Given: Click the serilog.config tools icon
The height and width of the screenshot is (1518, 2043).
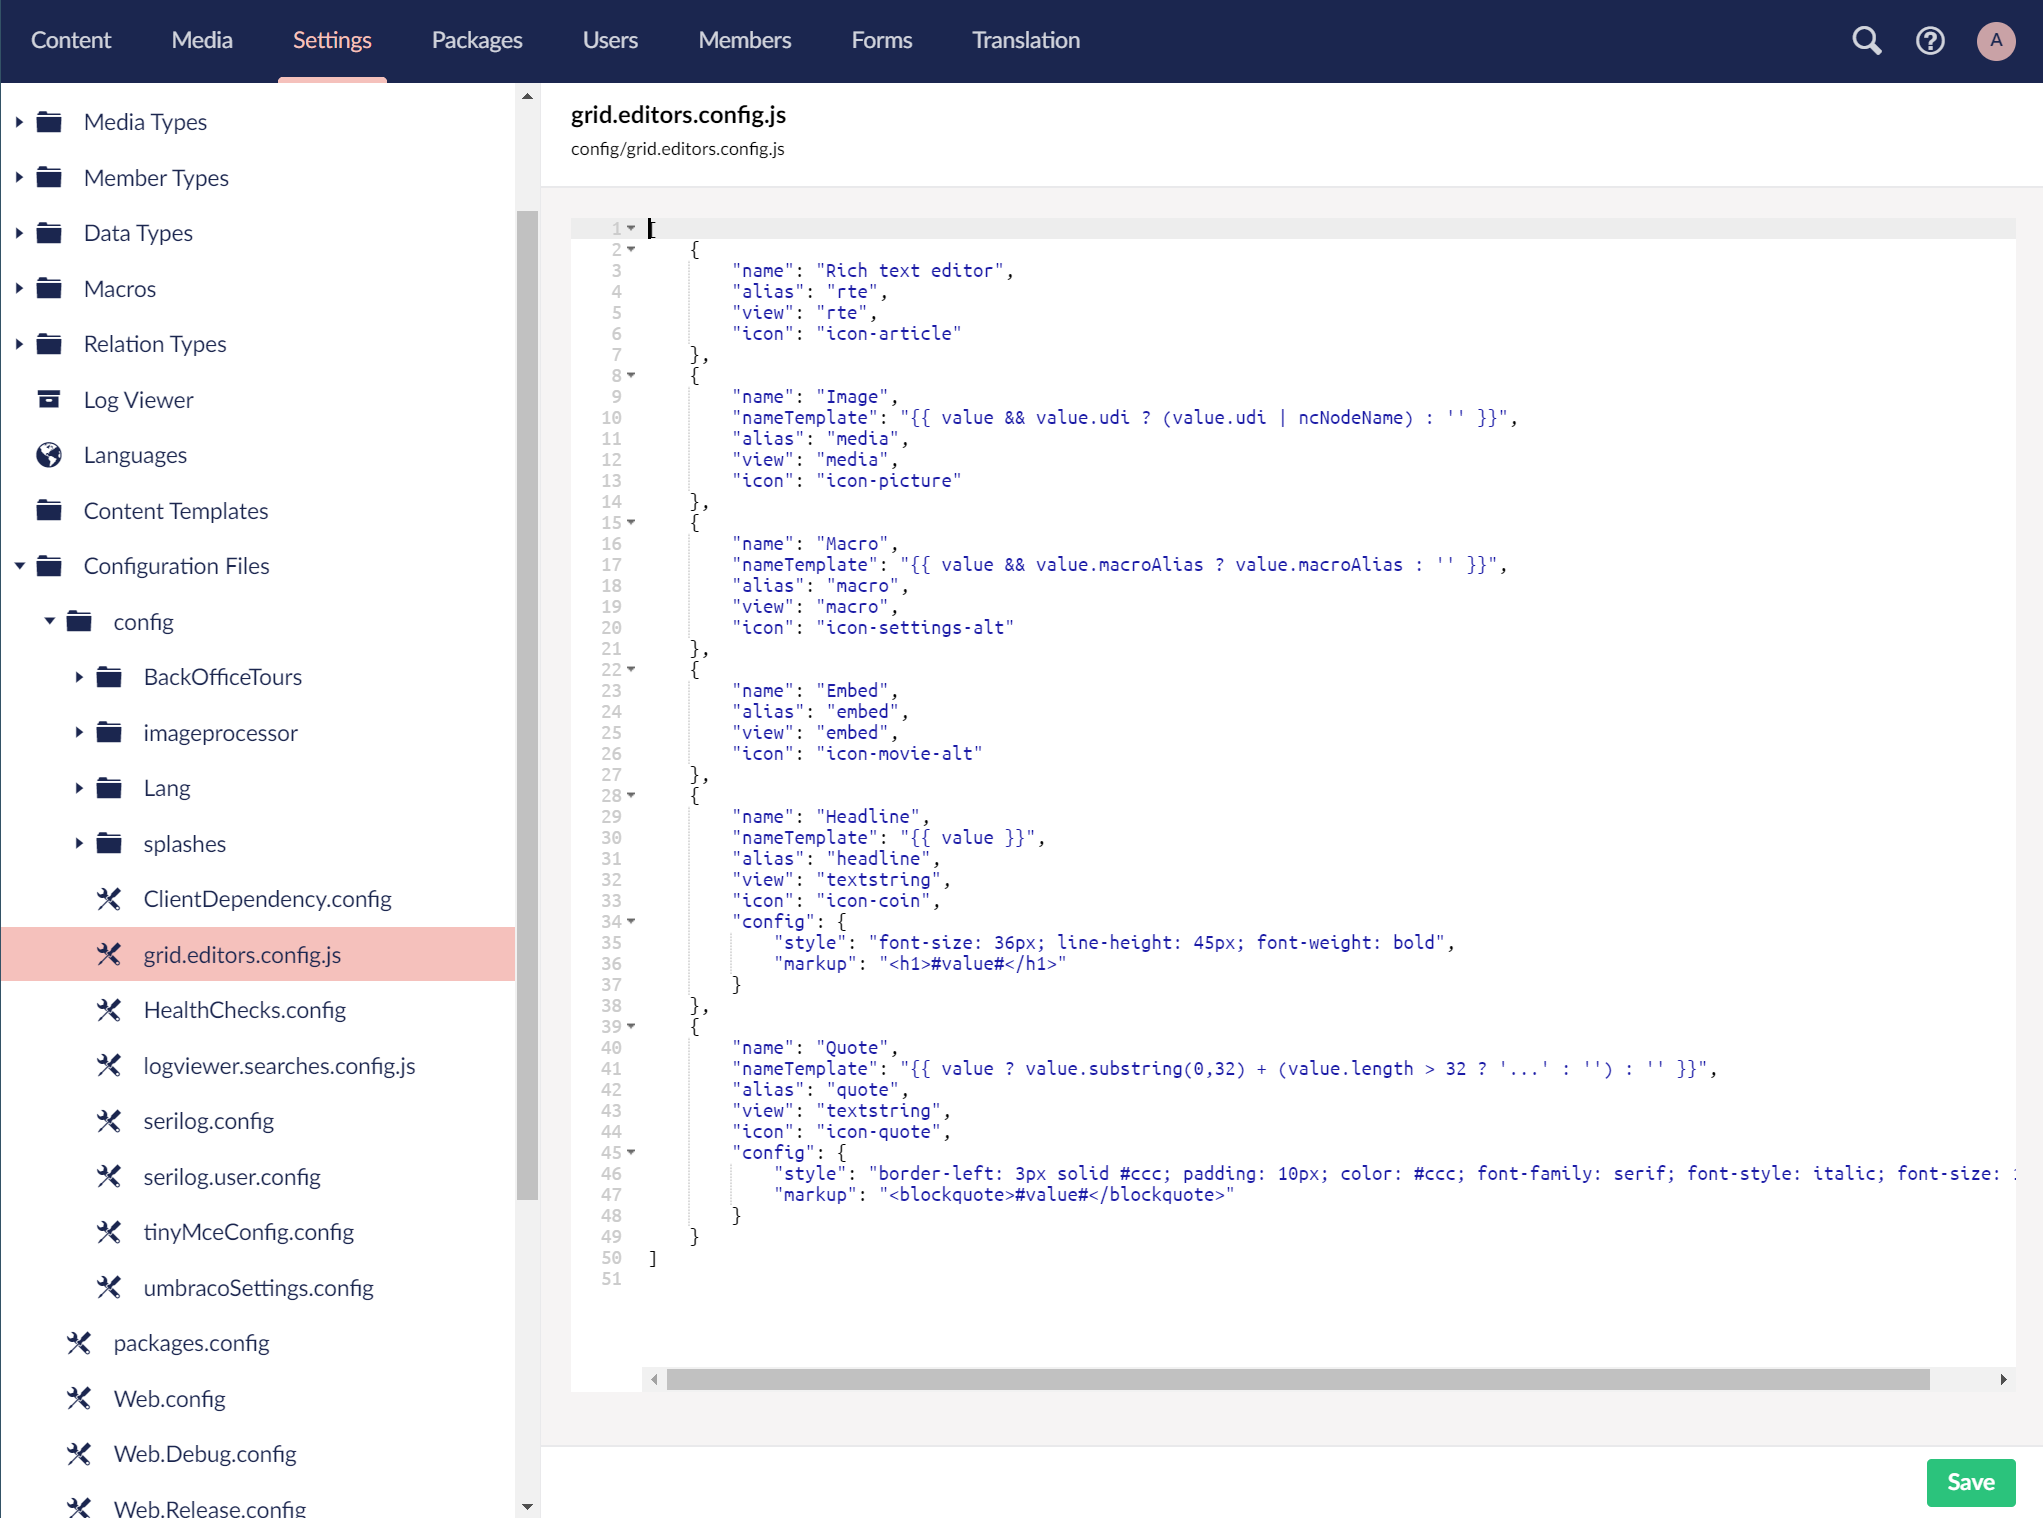Looking at the screenshot, I should tap(109, 1121).
